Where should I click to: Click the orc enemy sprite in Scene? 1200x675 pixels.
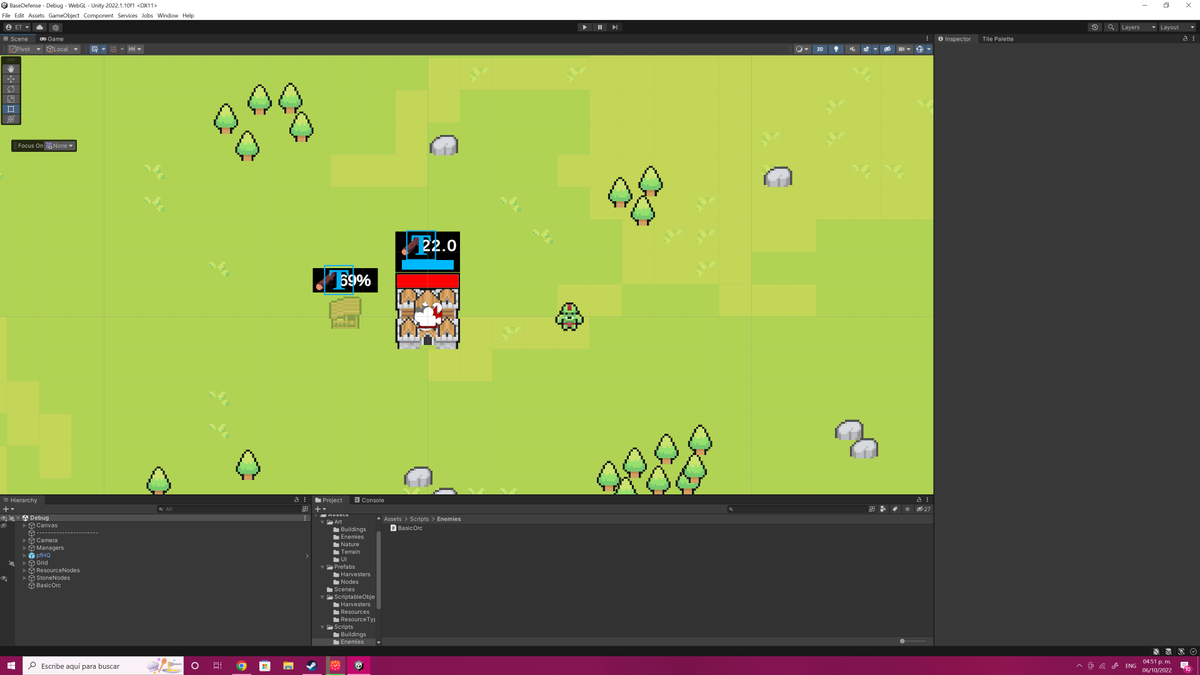(x=569, y=317)
